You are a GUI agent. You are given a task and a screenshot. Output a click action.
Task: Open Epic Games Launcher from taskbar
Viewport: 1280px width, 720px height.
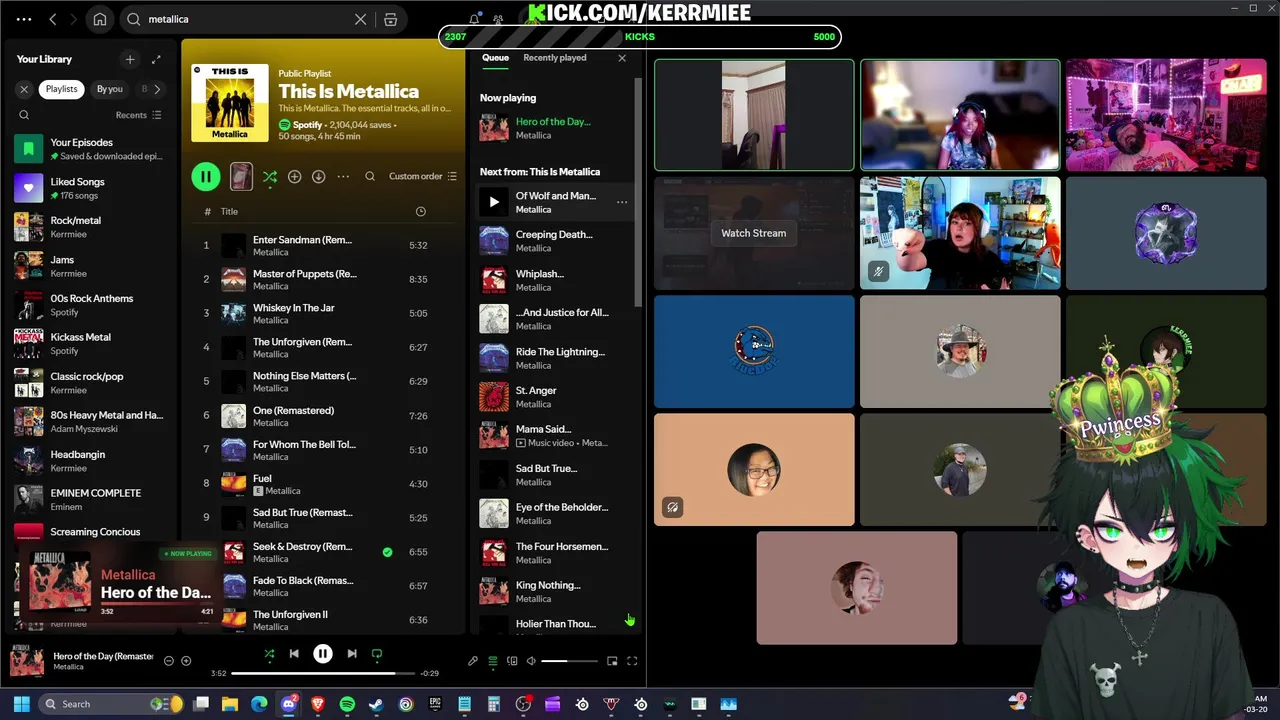[435, 704]
